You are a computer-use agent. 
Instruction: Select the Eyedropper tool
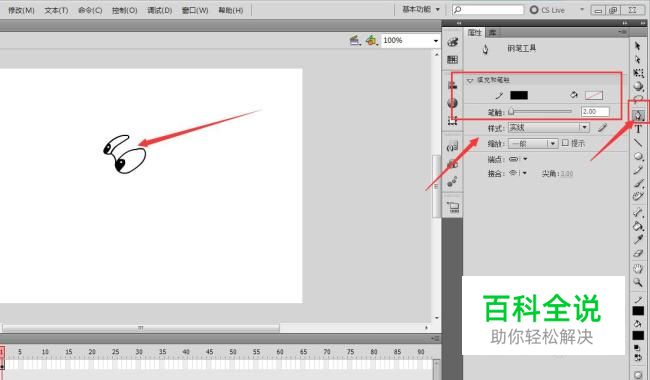click(638, 240)
